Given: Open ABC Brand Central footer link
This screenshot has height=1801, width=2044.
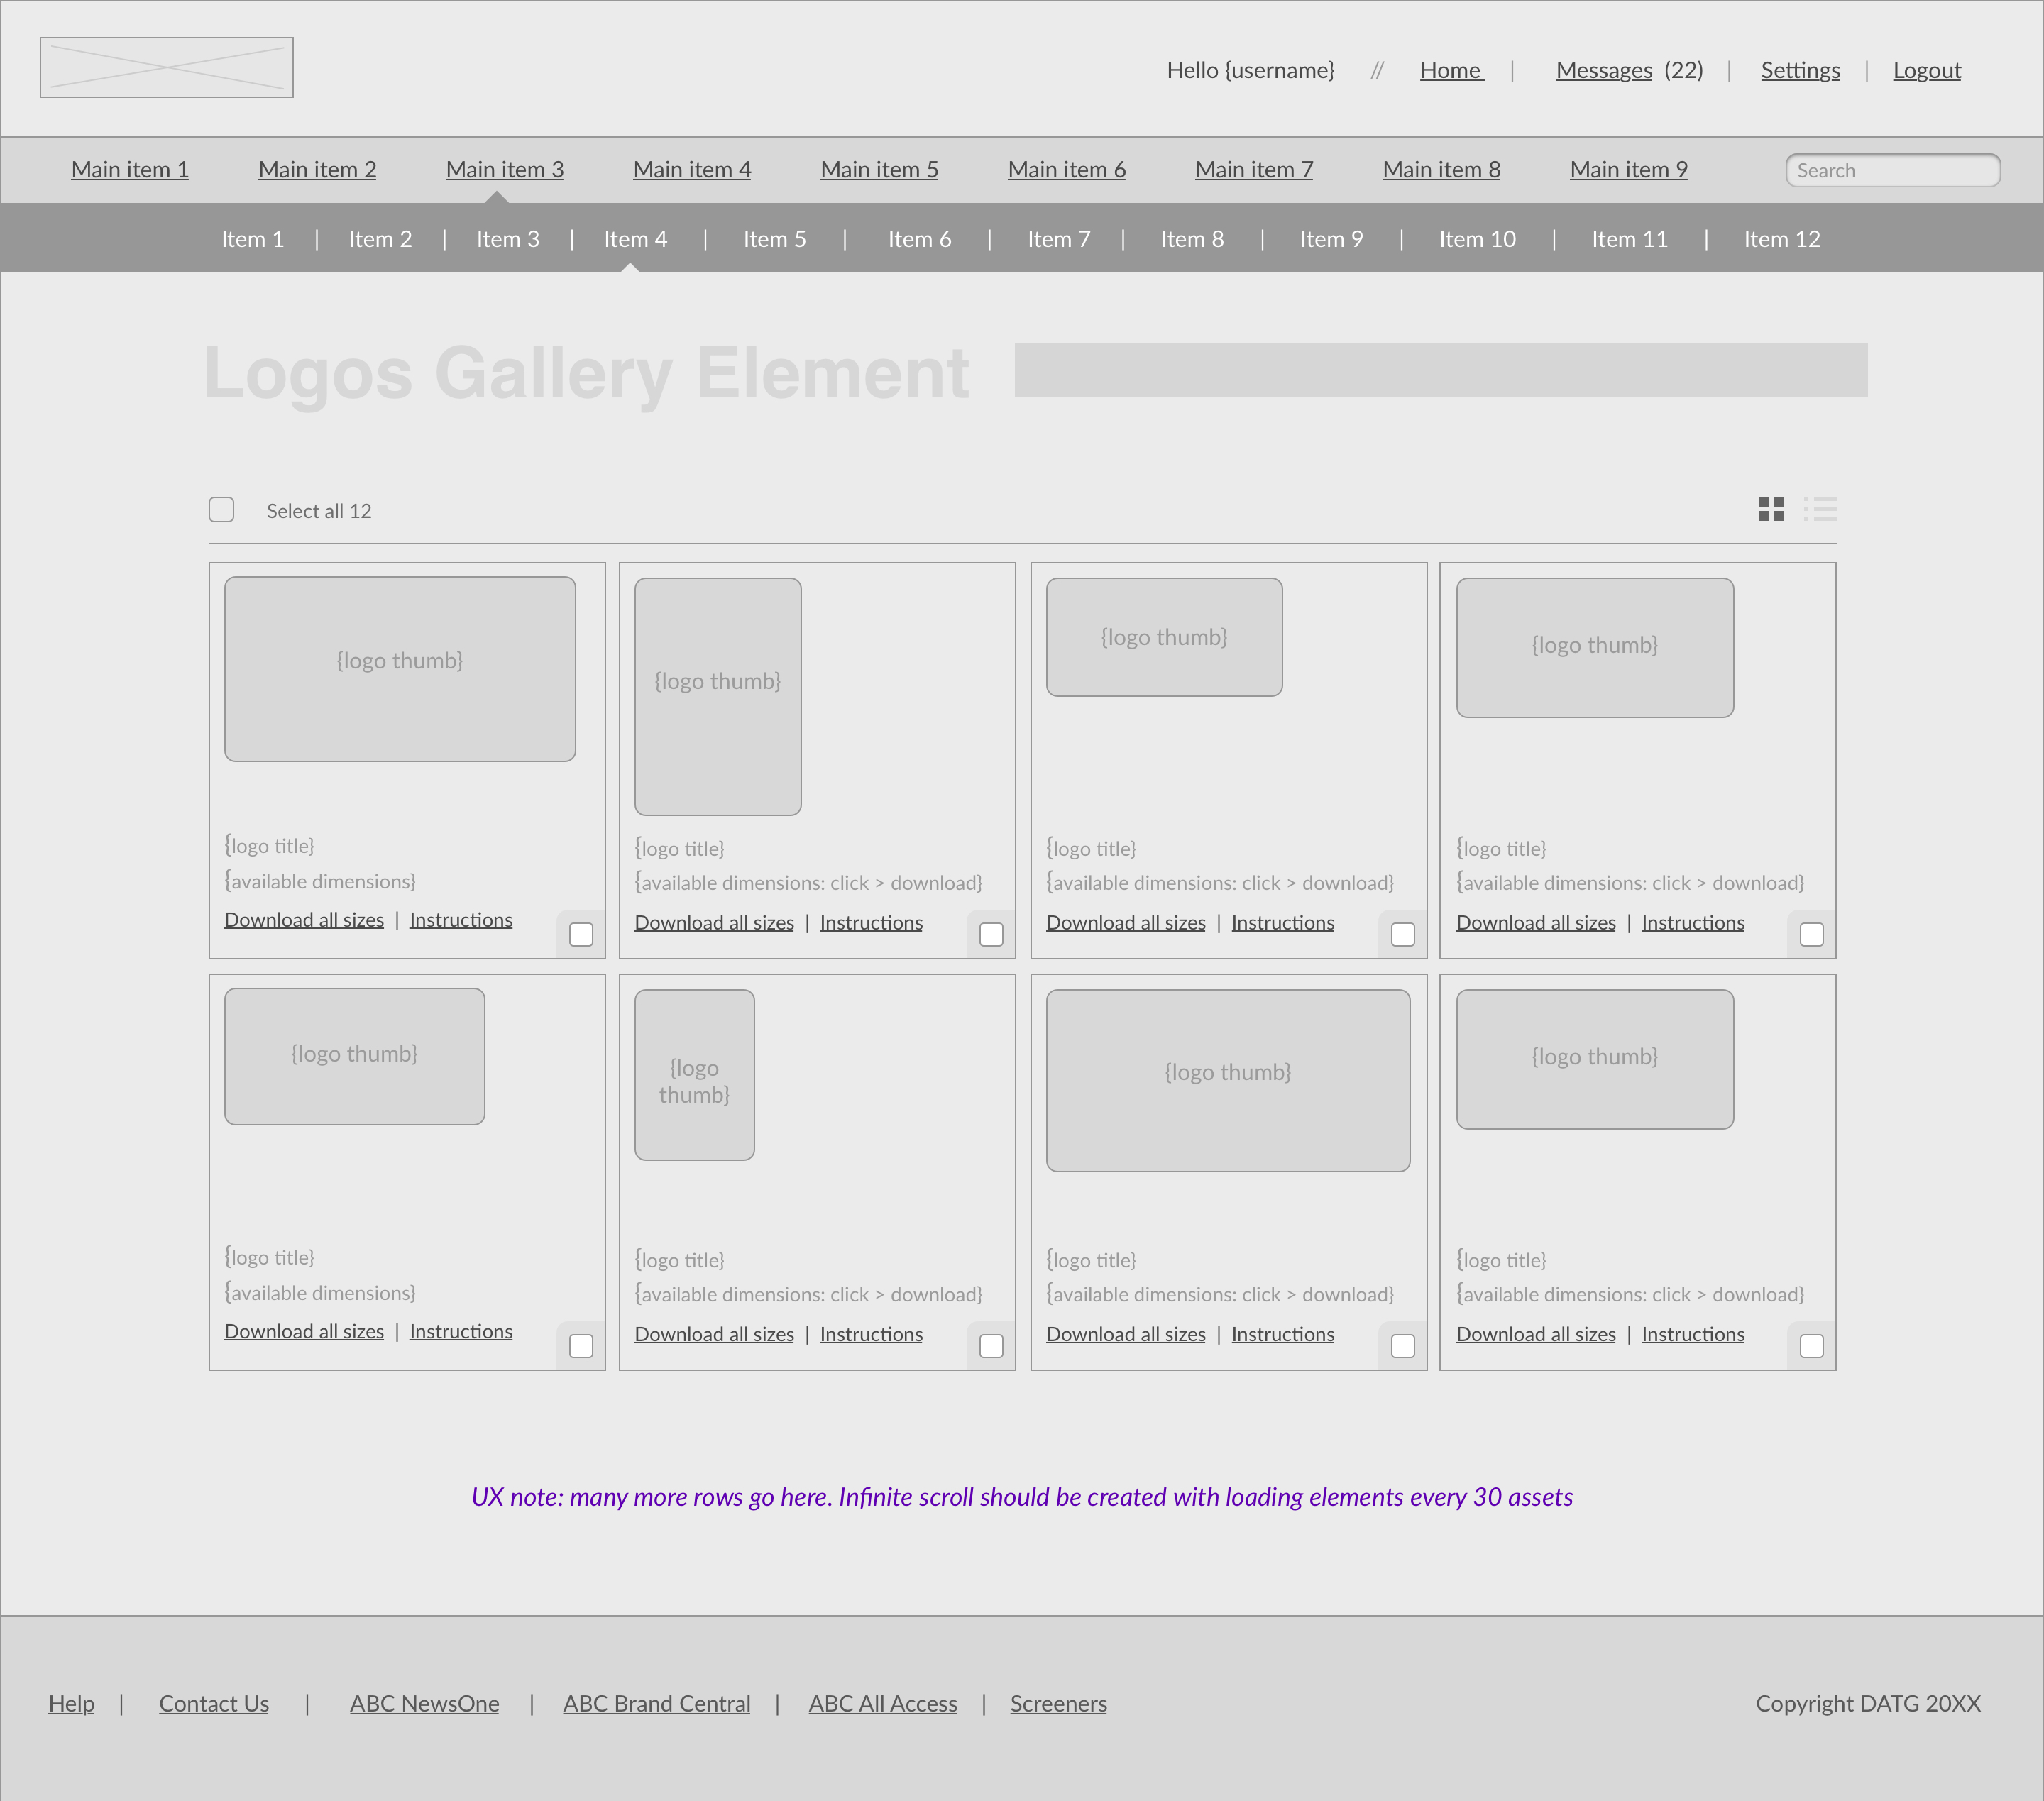Looking at the screenshot, I should [x=656, y=1703].
